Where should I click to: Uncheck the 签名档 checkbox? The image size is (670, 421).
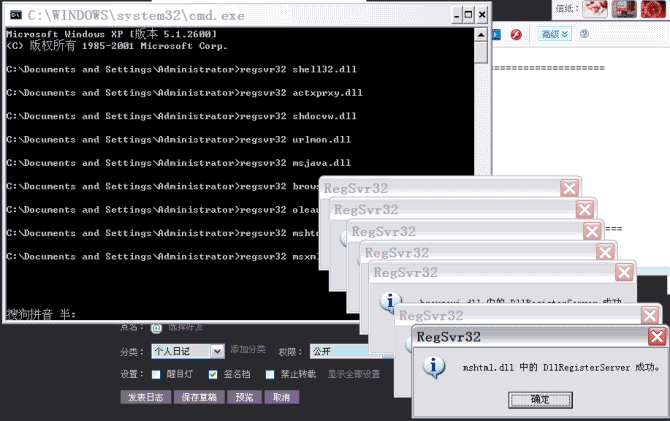coord(213,375)
